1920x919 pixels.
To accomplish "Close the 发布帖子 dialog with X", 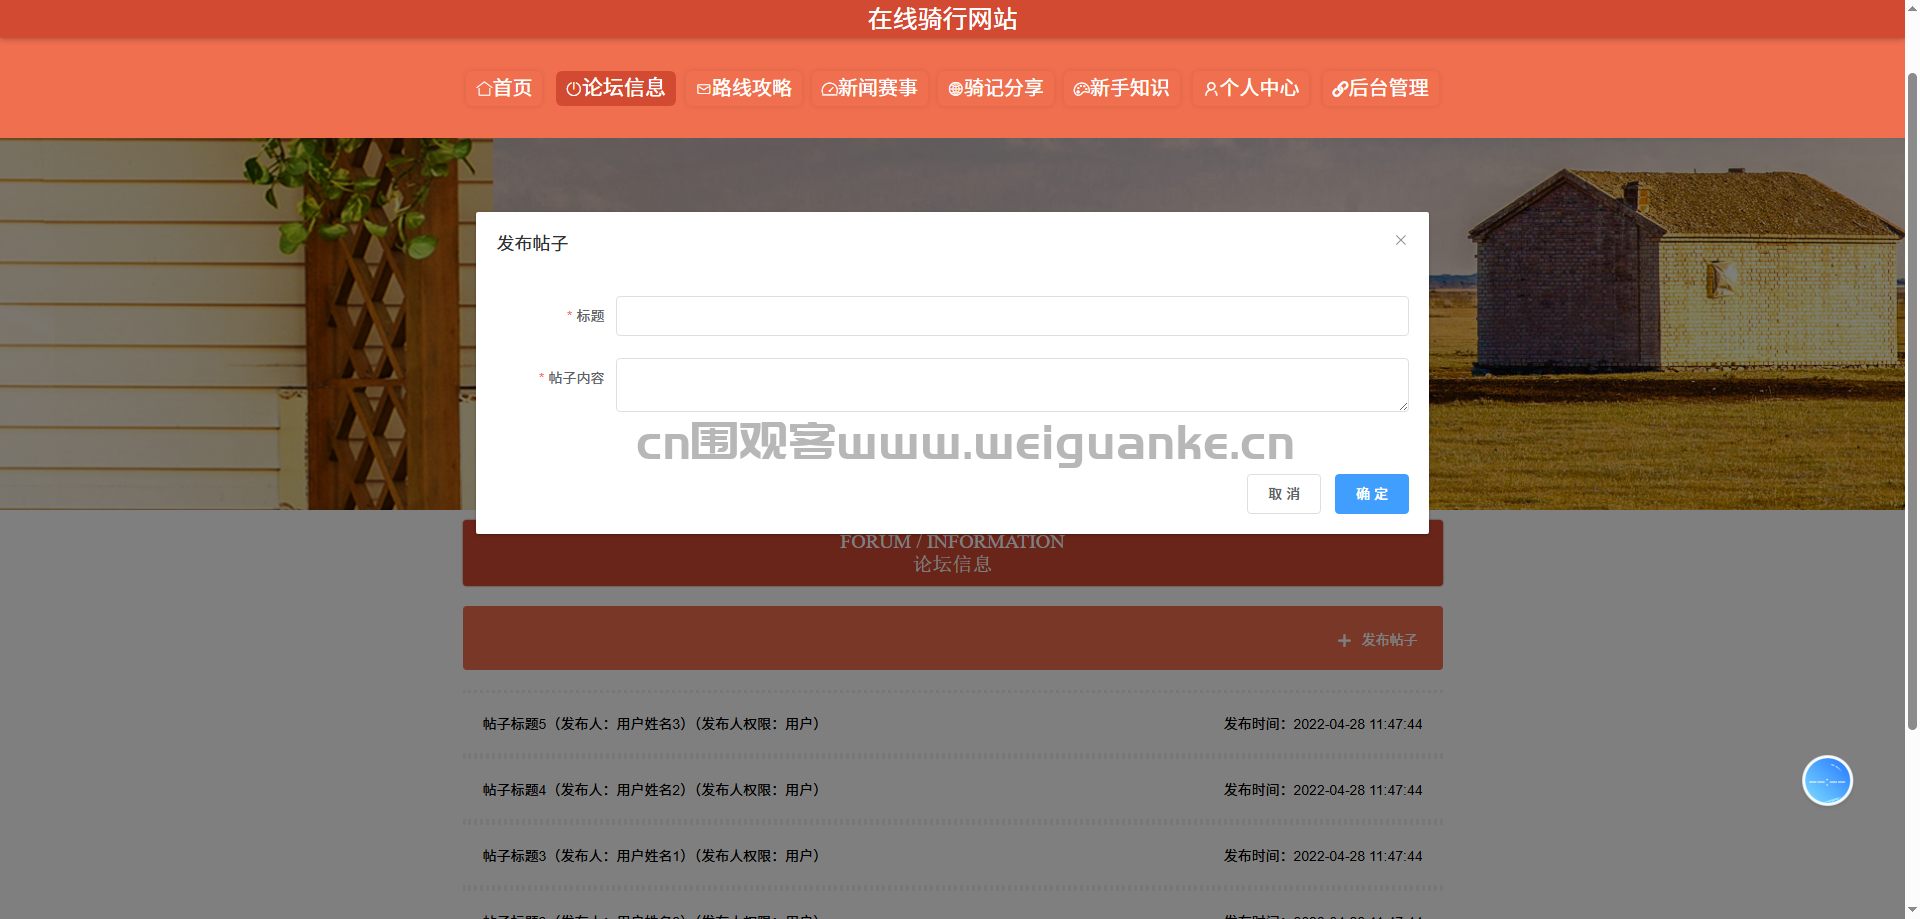I will [1401, 240].
